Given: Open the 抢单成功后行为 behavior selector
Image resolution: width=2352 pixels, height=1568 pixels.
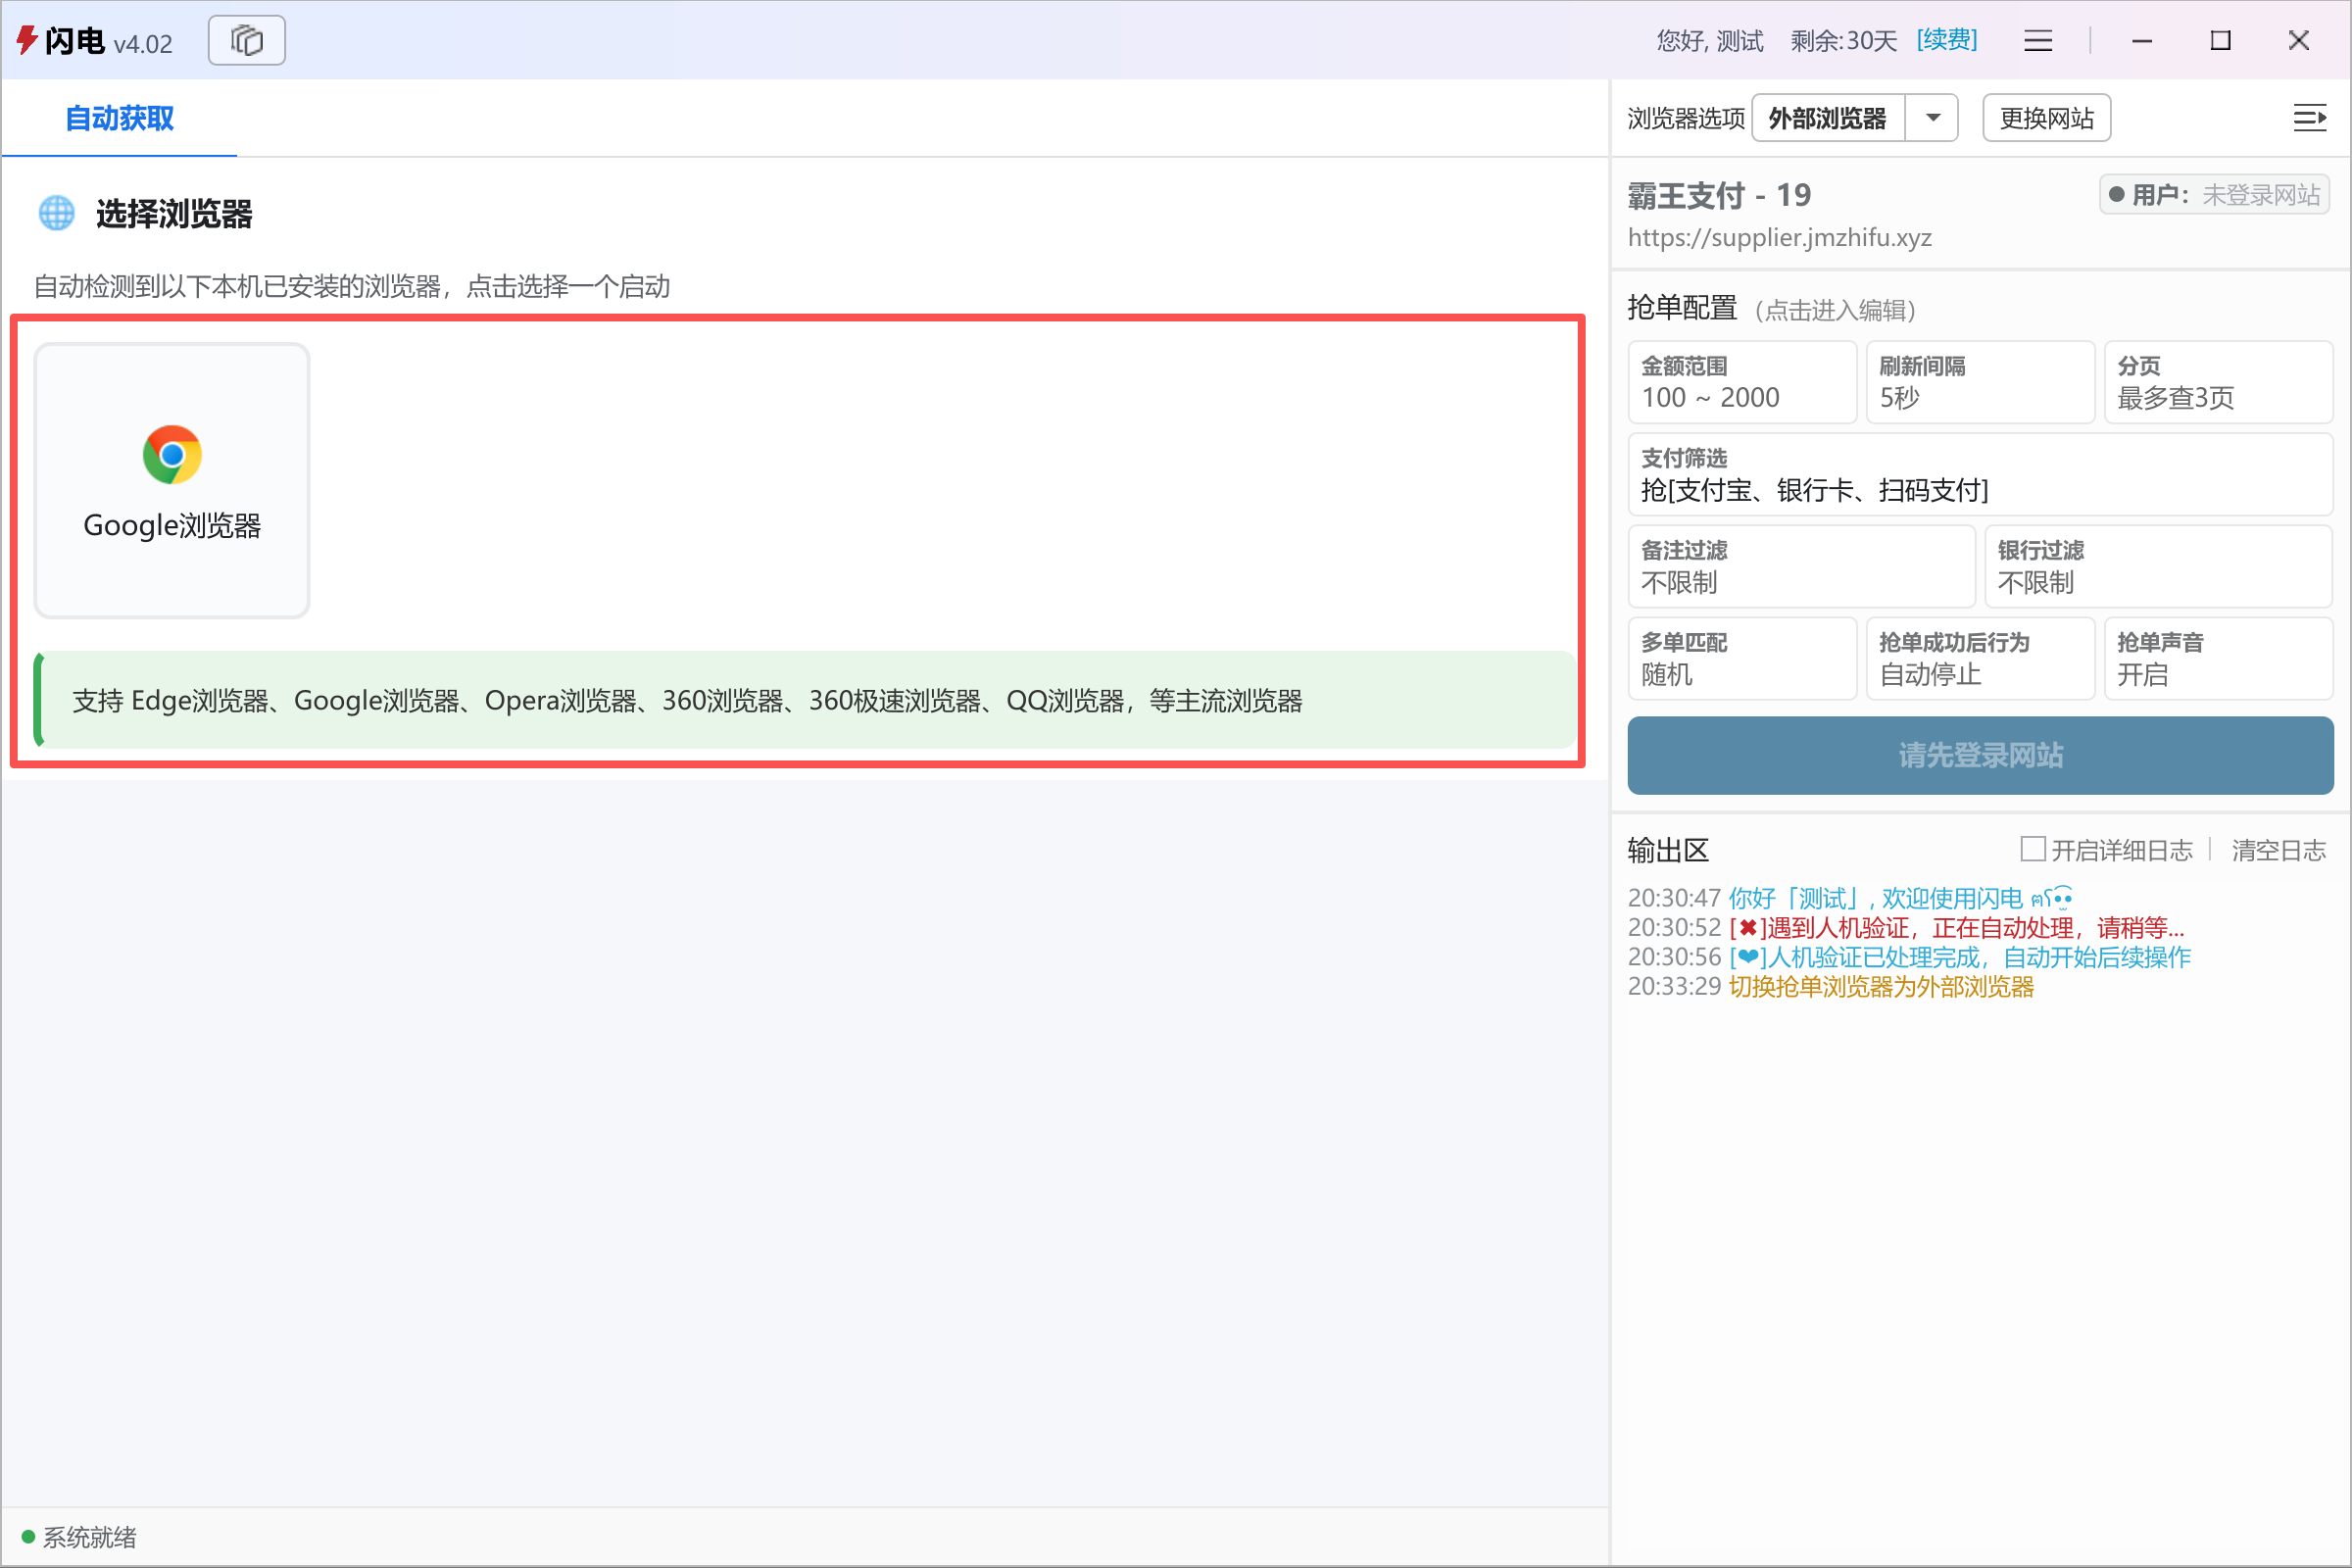Looking at the screenshot, I should 1980,659.
